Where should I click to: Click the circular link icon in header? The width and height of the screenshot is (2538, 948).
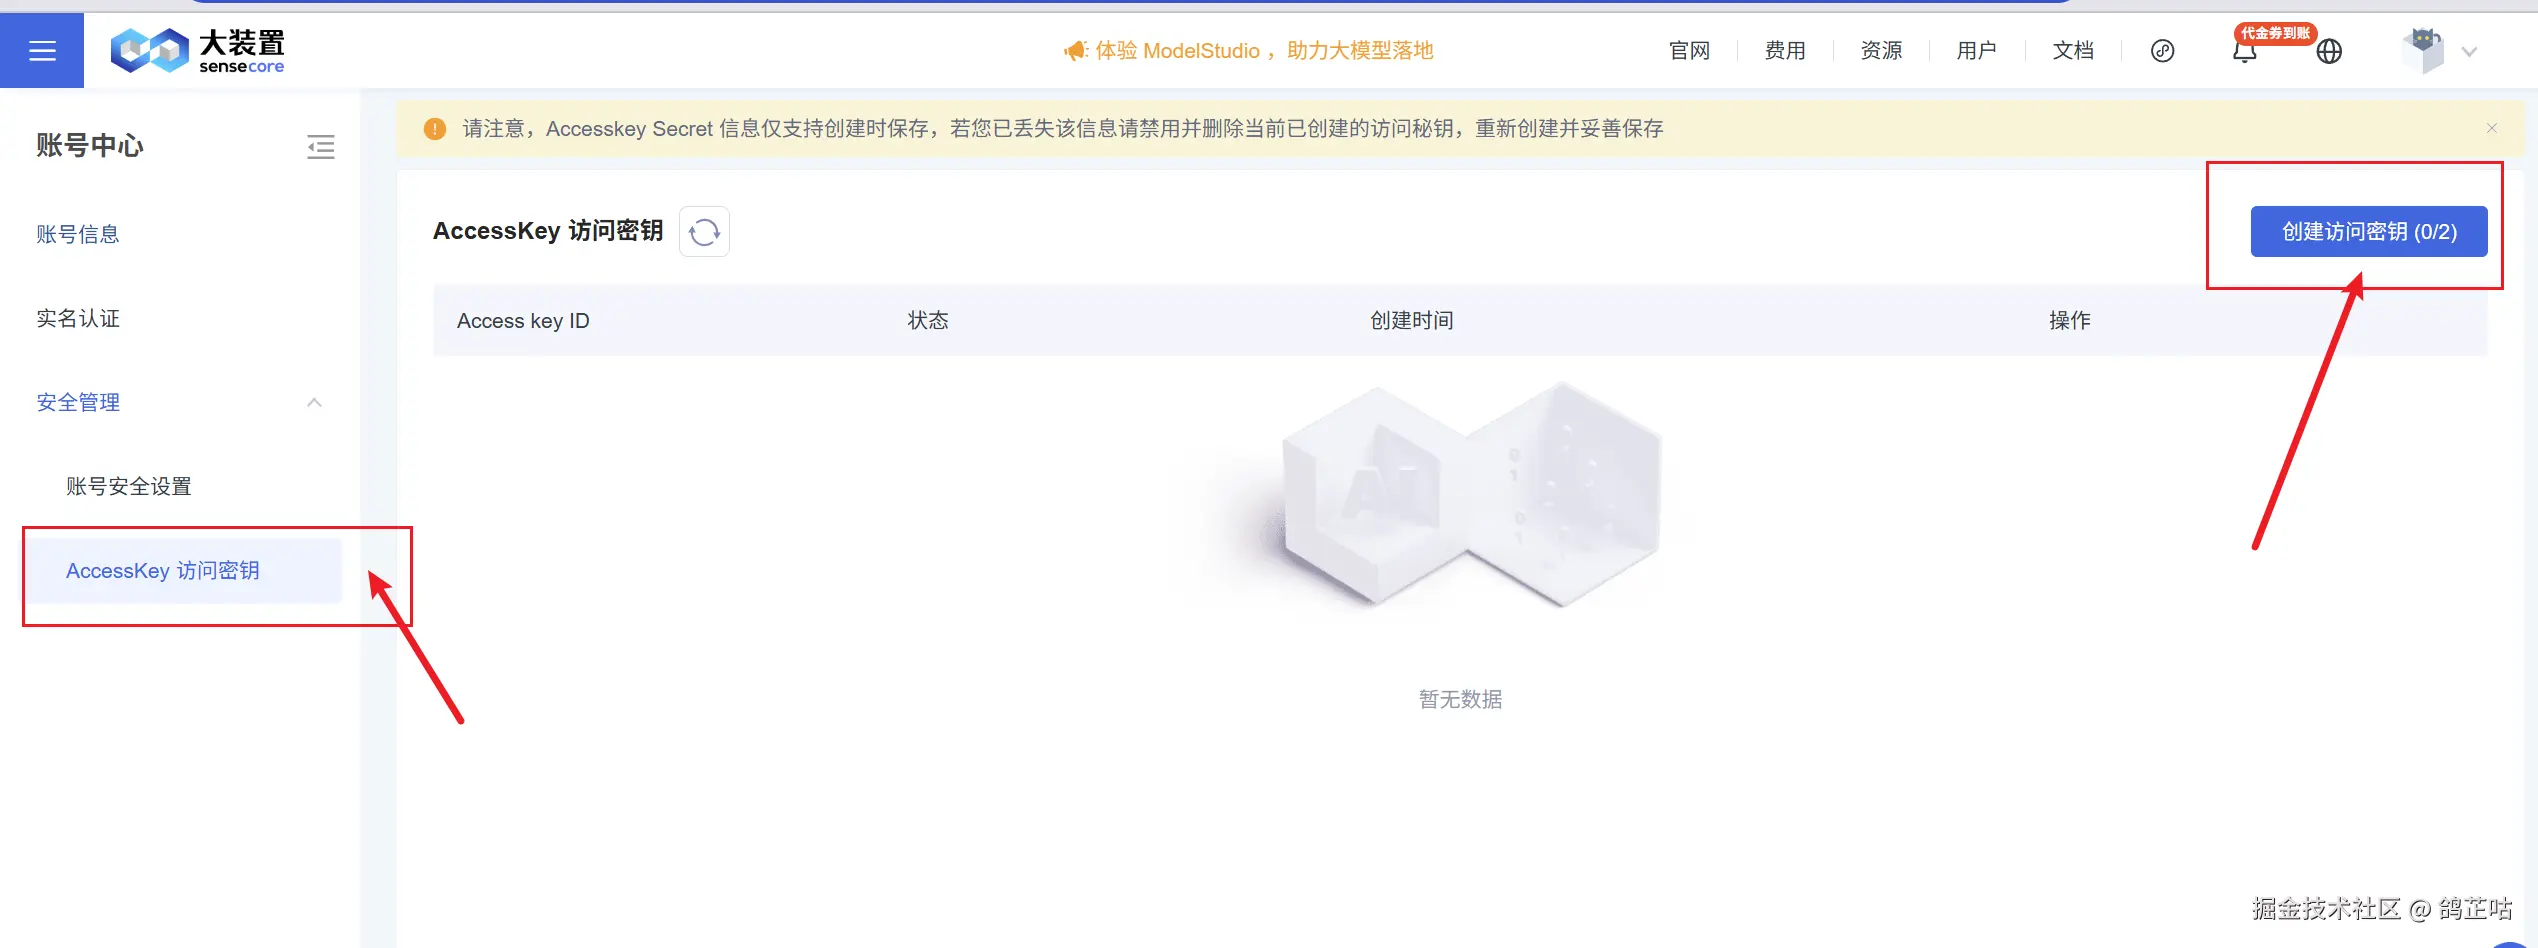click(2162, 51)
